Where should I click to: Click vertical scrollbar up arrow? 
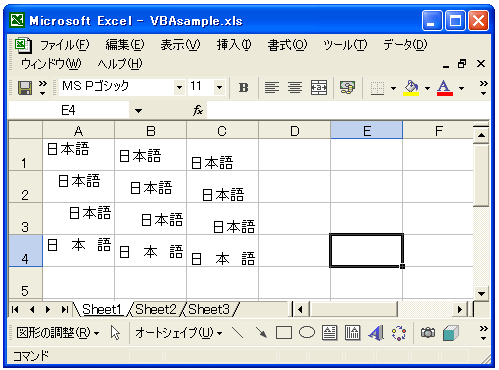[481, 135]
